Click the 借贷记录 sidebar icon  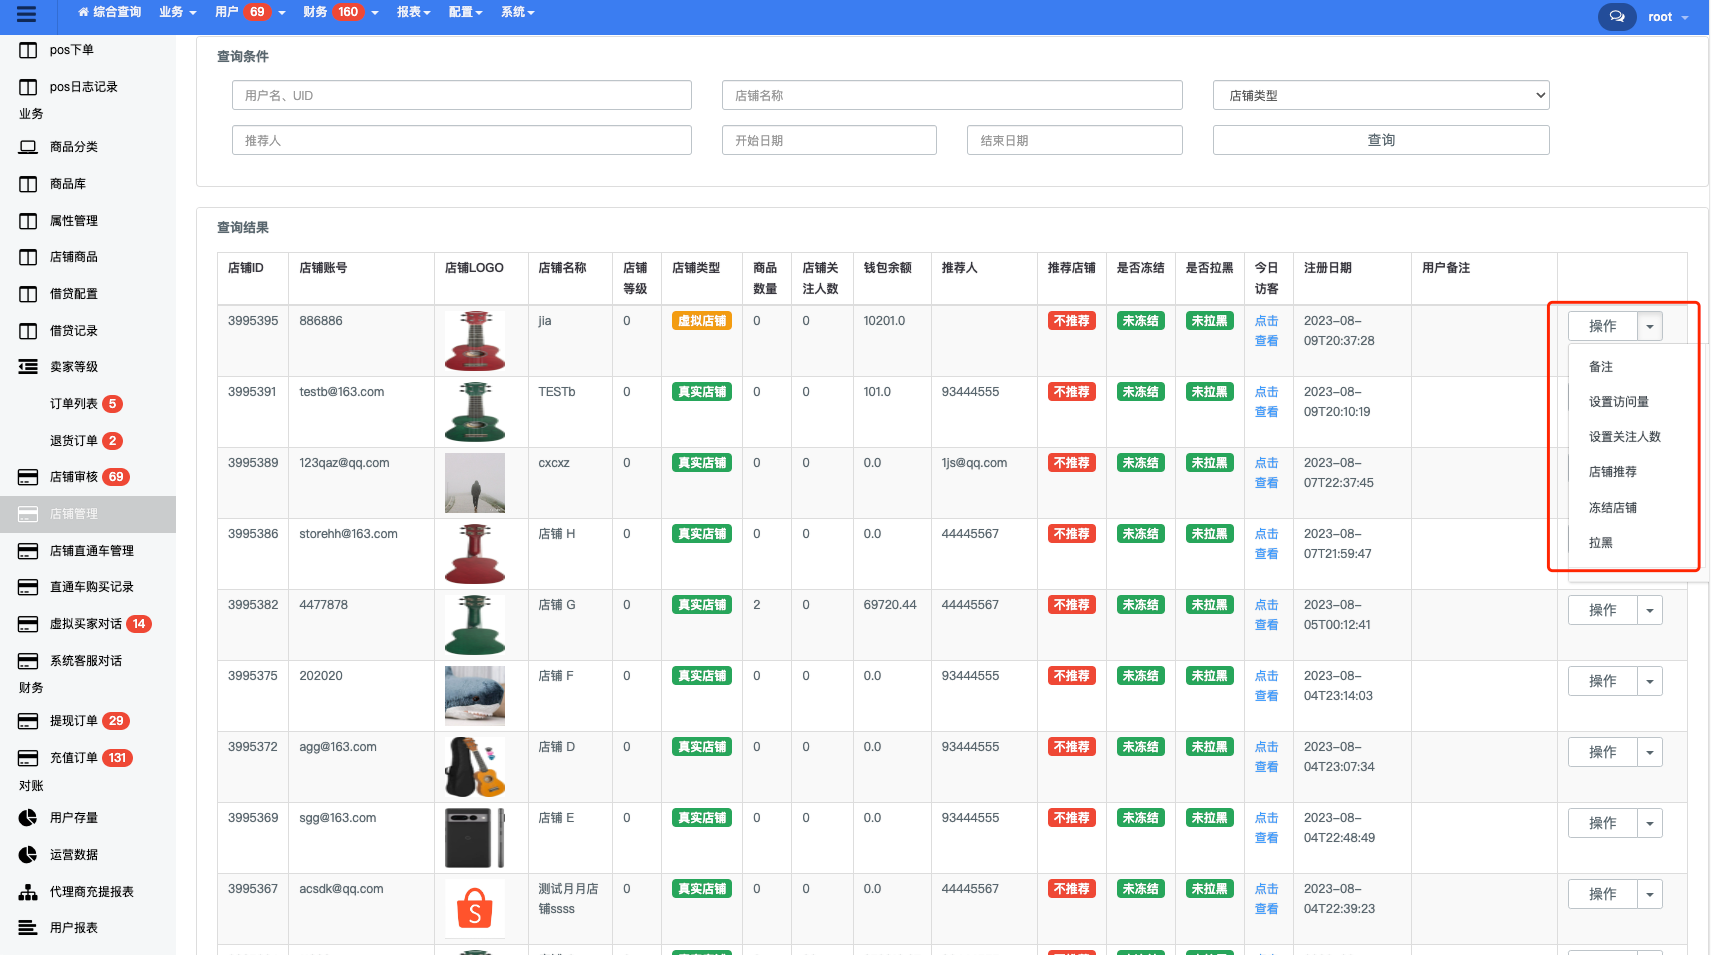tap(28, 331)
